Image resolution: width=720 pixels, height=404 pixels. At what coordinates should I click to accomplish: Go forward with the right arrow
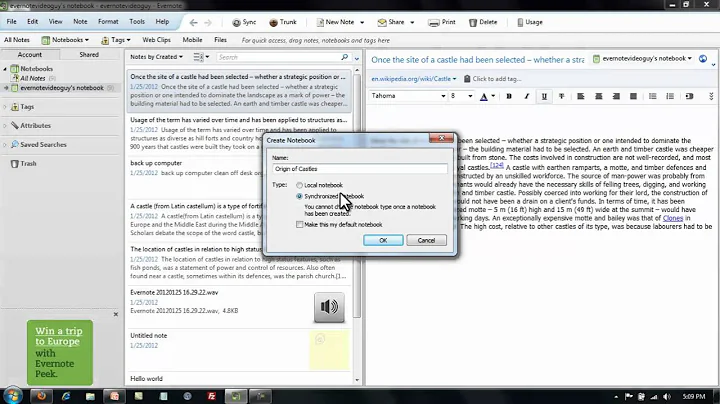[x=208, y=22]
